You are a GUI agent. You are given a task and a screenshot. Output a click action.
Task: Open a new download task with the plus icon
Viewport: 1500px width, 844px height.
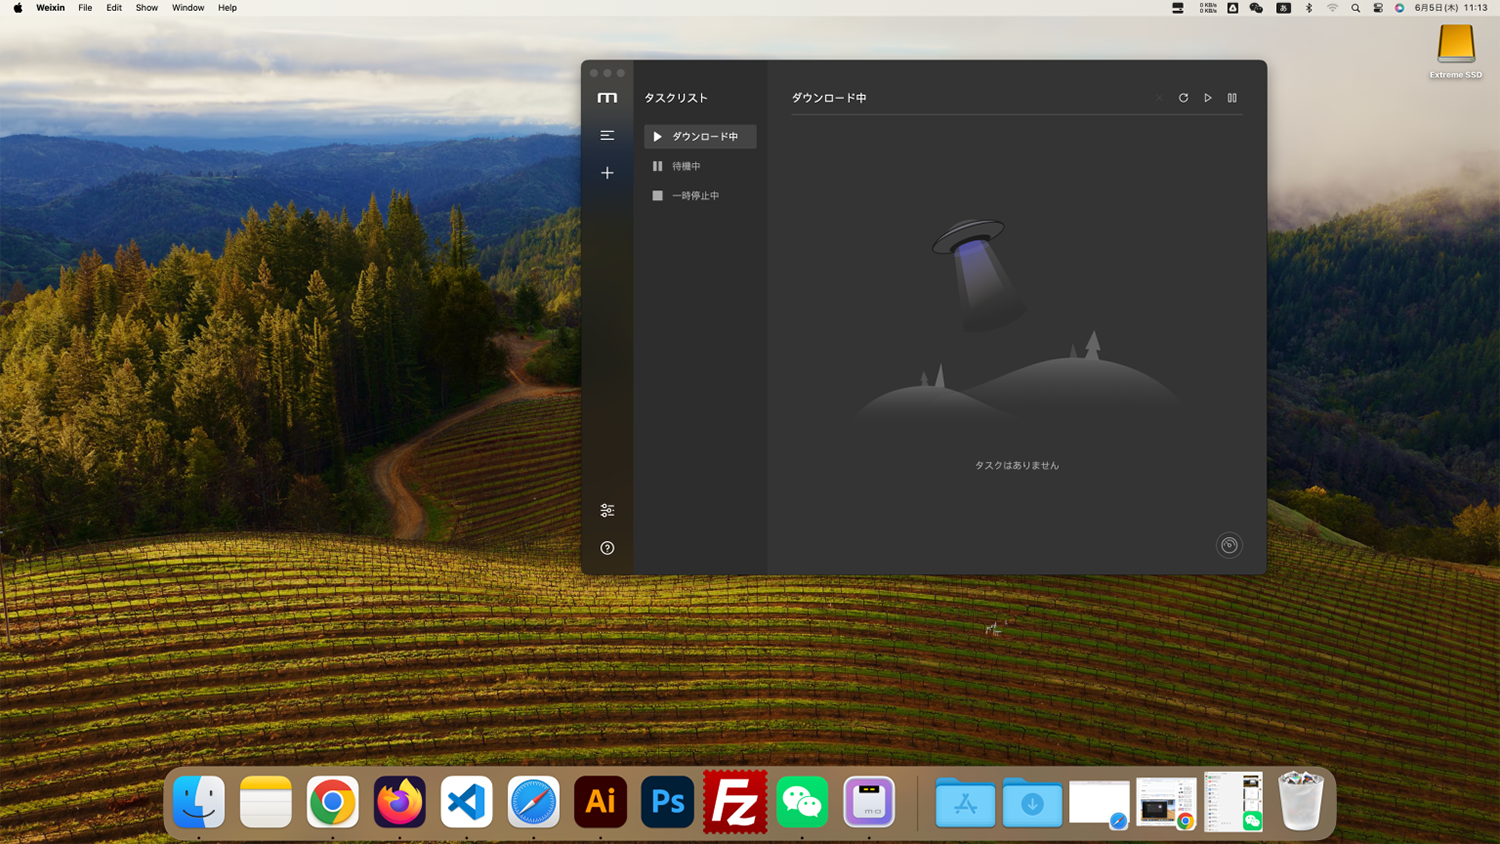(607, 172)
